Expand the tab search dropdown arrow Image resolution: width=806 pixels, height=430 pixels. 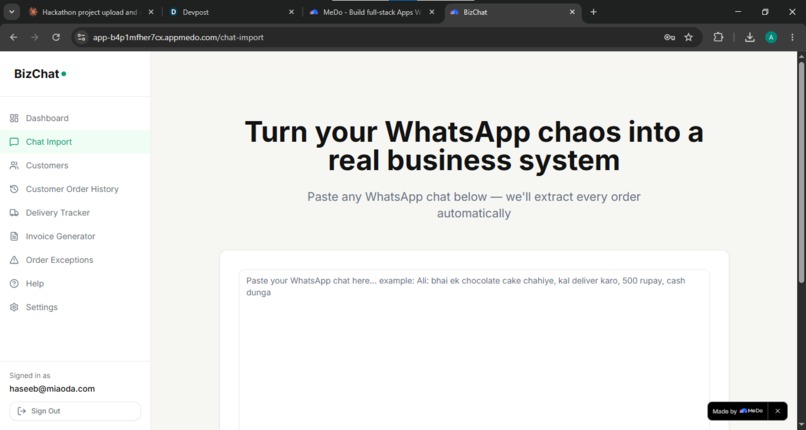(x=11, y=12)
